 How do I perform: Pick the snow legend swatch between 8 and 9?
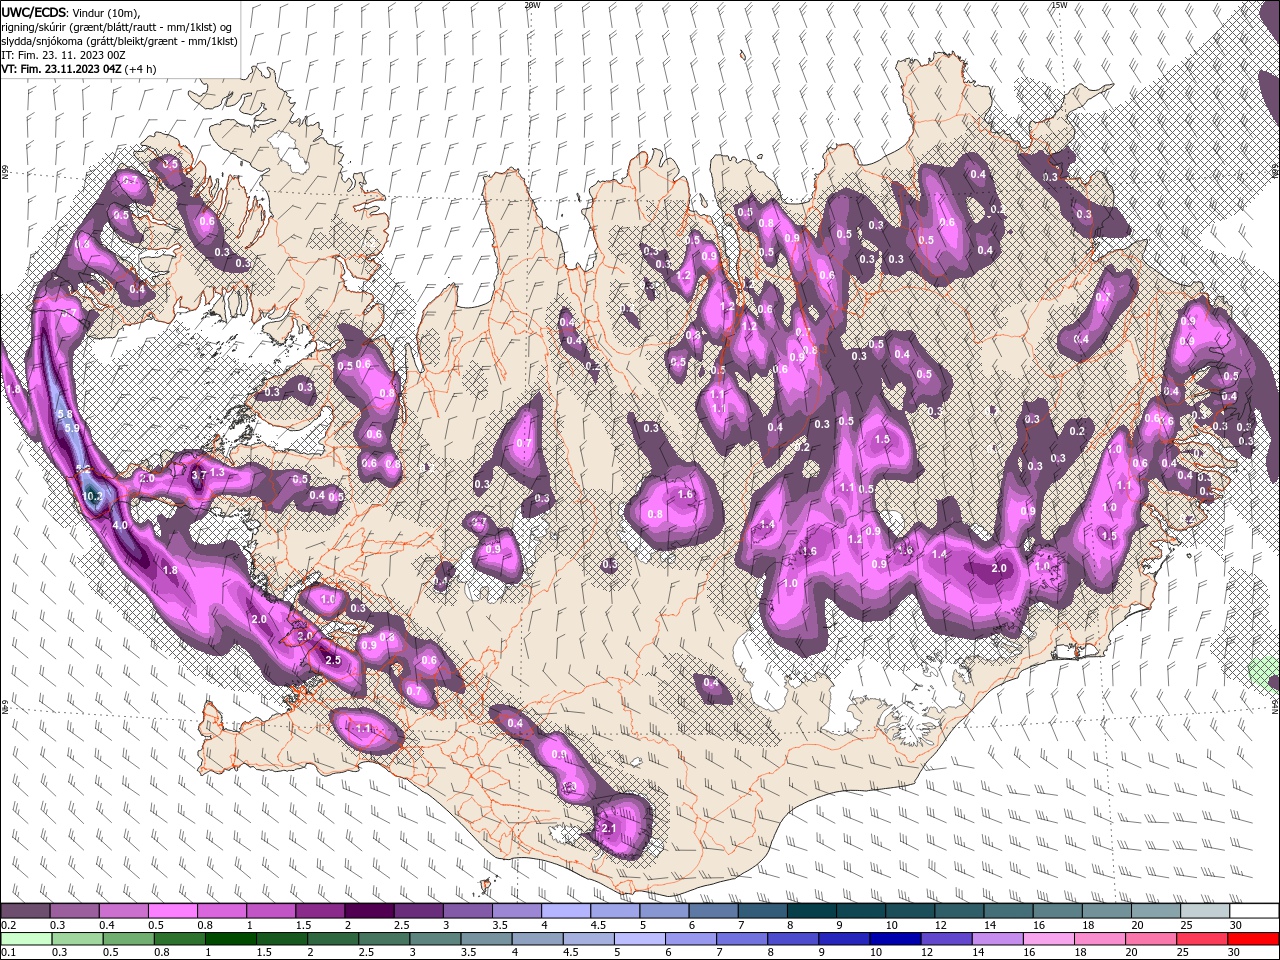(x=810, y=912)
